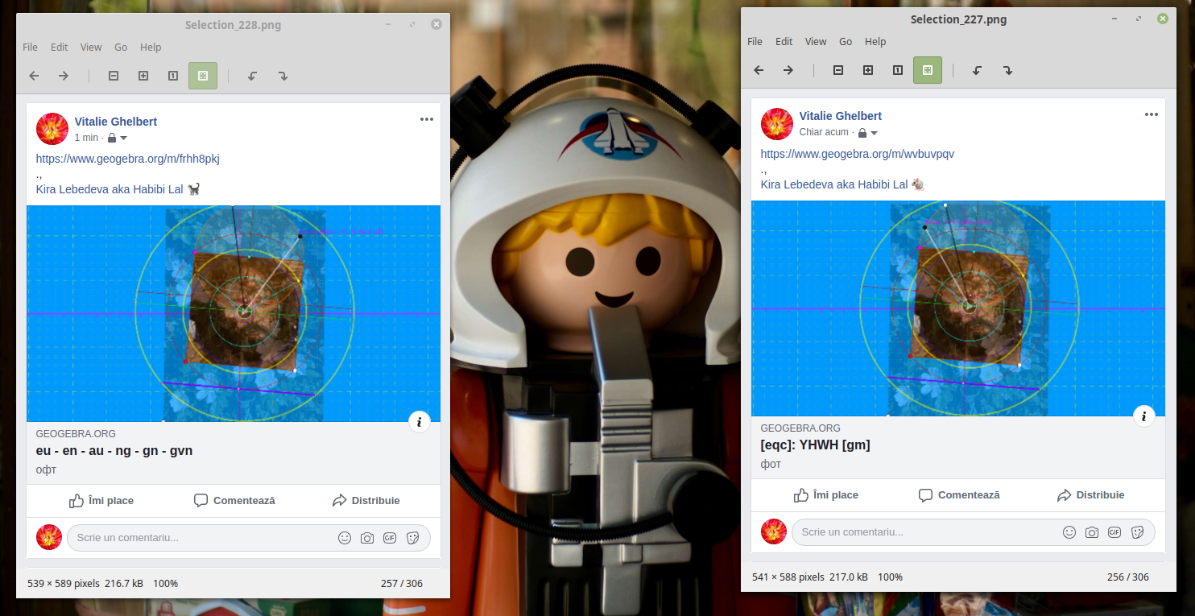Click title 'eu - en - au - ng - gn - gvn'
The width and height of the screenshot is (1195, 616).
pyautogui.click(x=114, y=451)
